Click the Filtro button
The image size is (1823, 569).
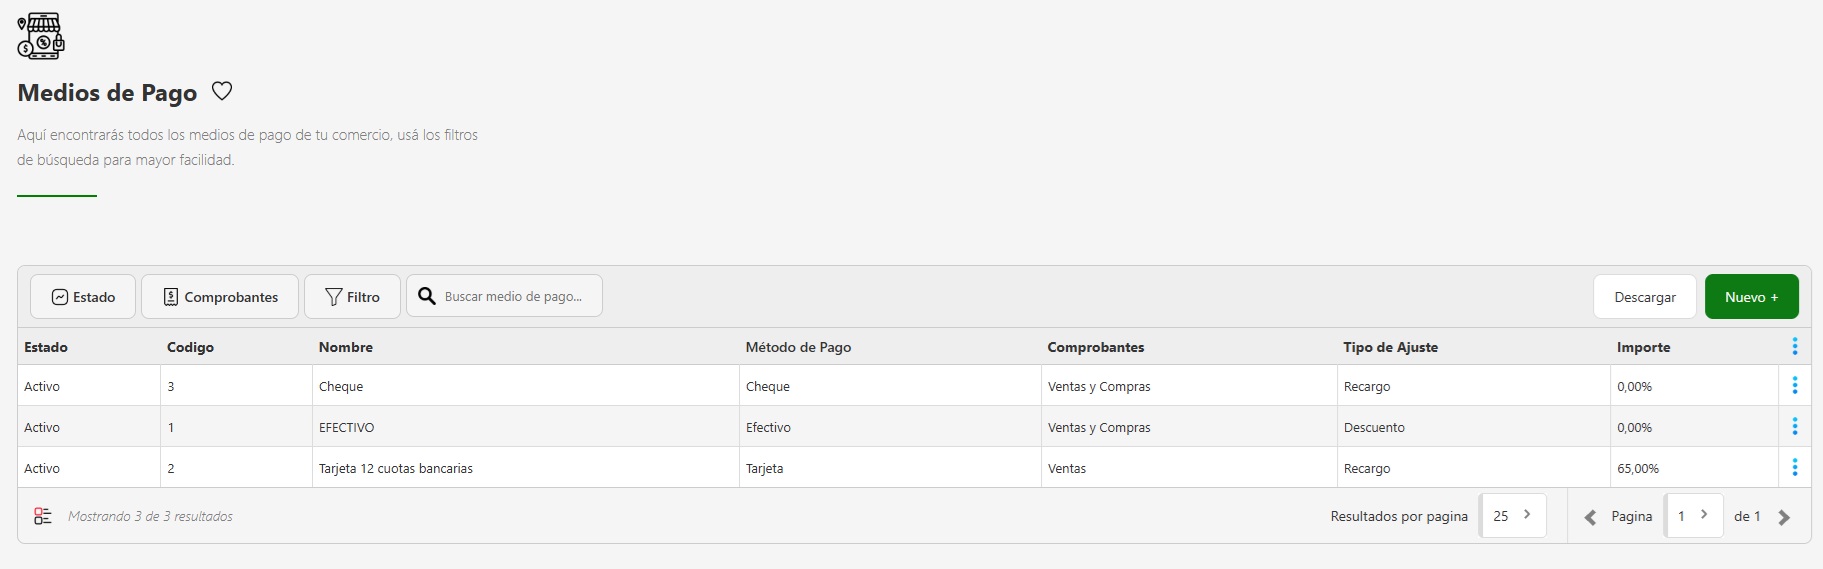tap(352, 297)
